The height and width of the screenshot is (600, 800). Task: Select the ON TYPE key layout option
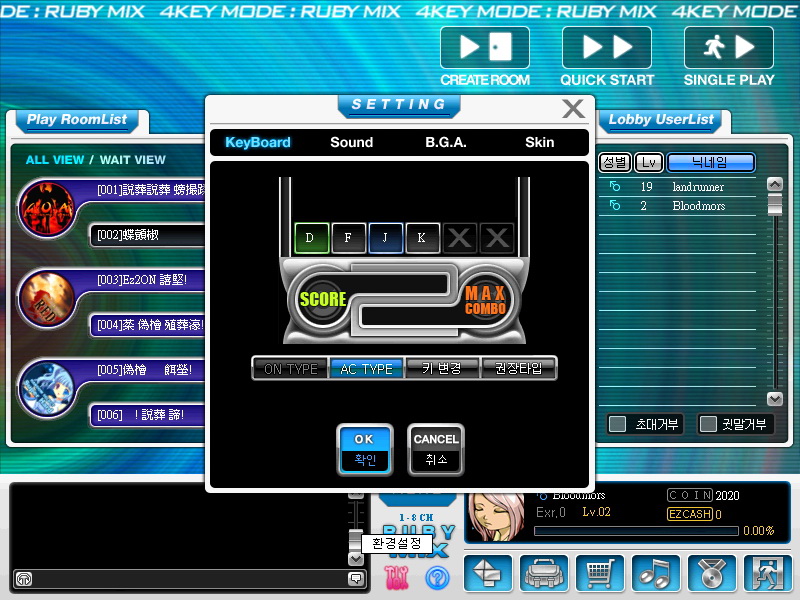pyautogui.click(x=289, y=369)
